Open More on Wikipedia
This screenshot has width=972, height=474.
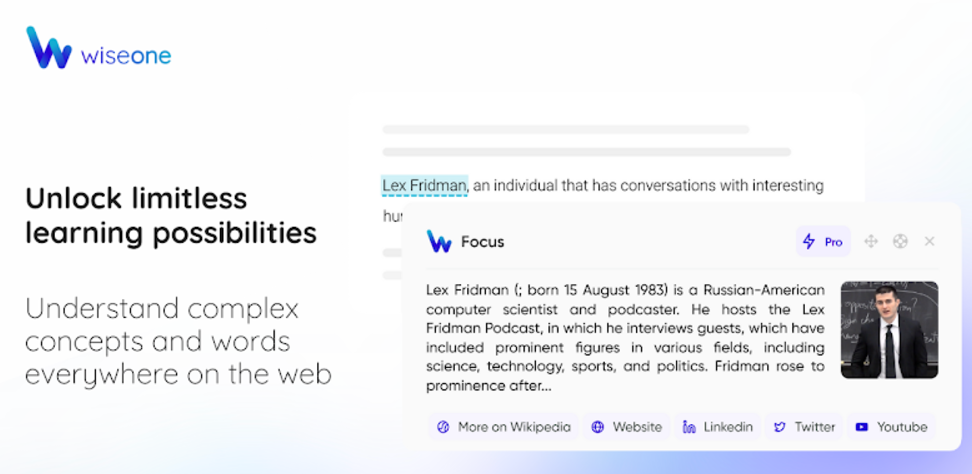(x=503, y=427)
